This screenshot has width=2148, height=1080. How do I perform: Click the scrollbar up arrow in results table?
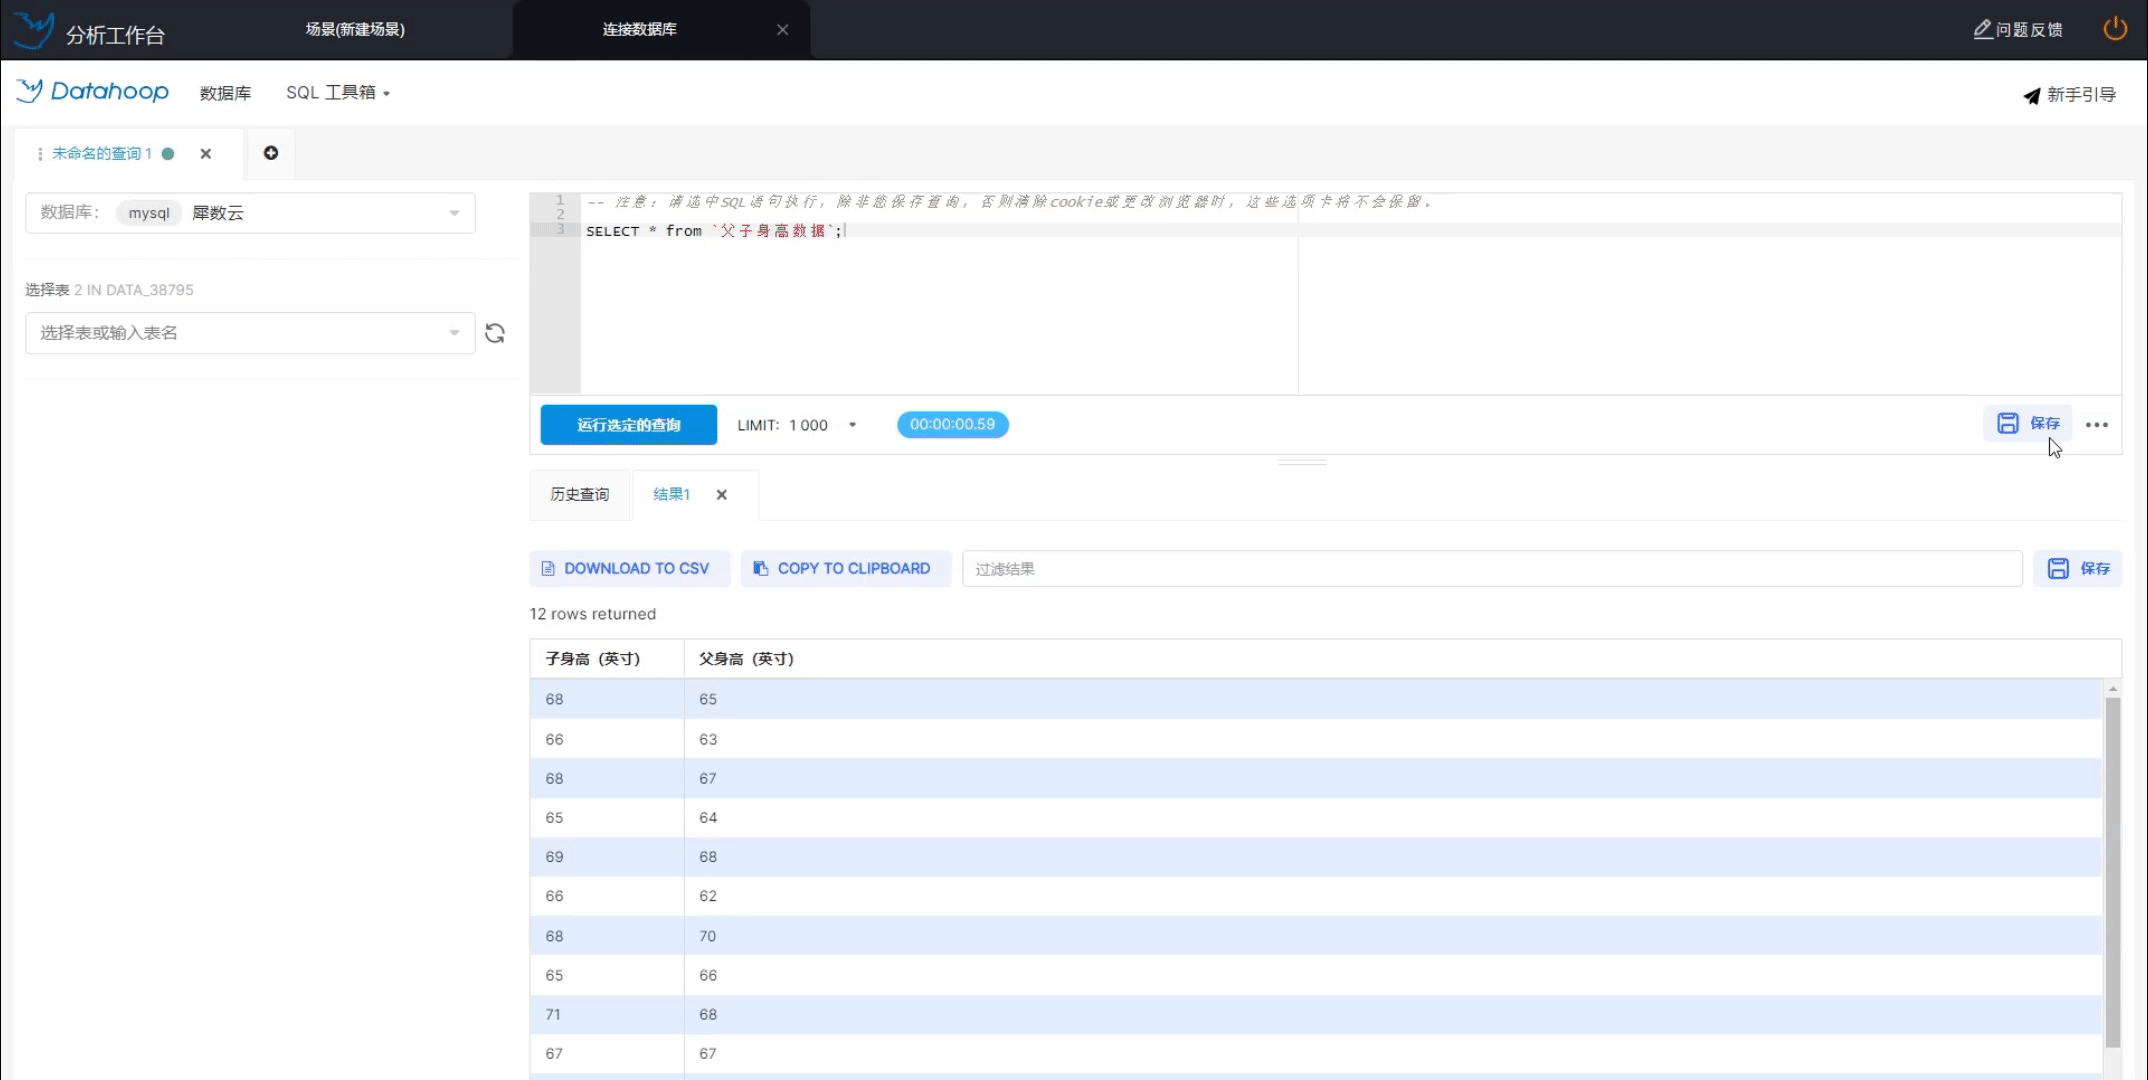[x=2112, y=689]
